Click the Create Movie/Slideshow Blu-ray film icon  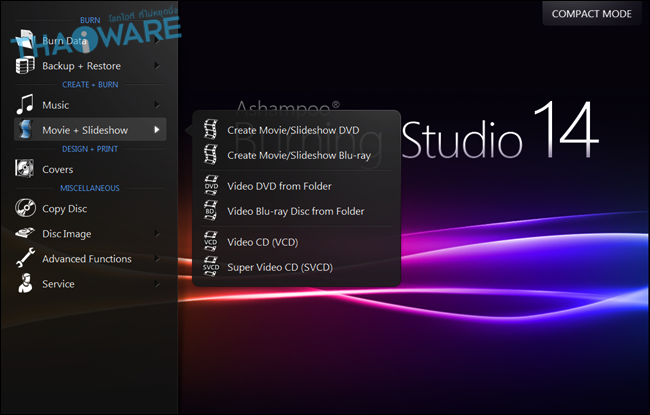pos(211,155)
